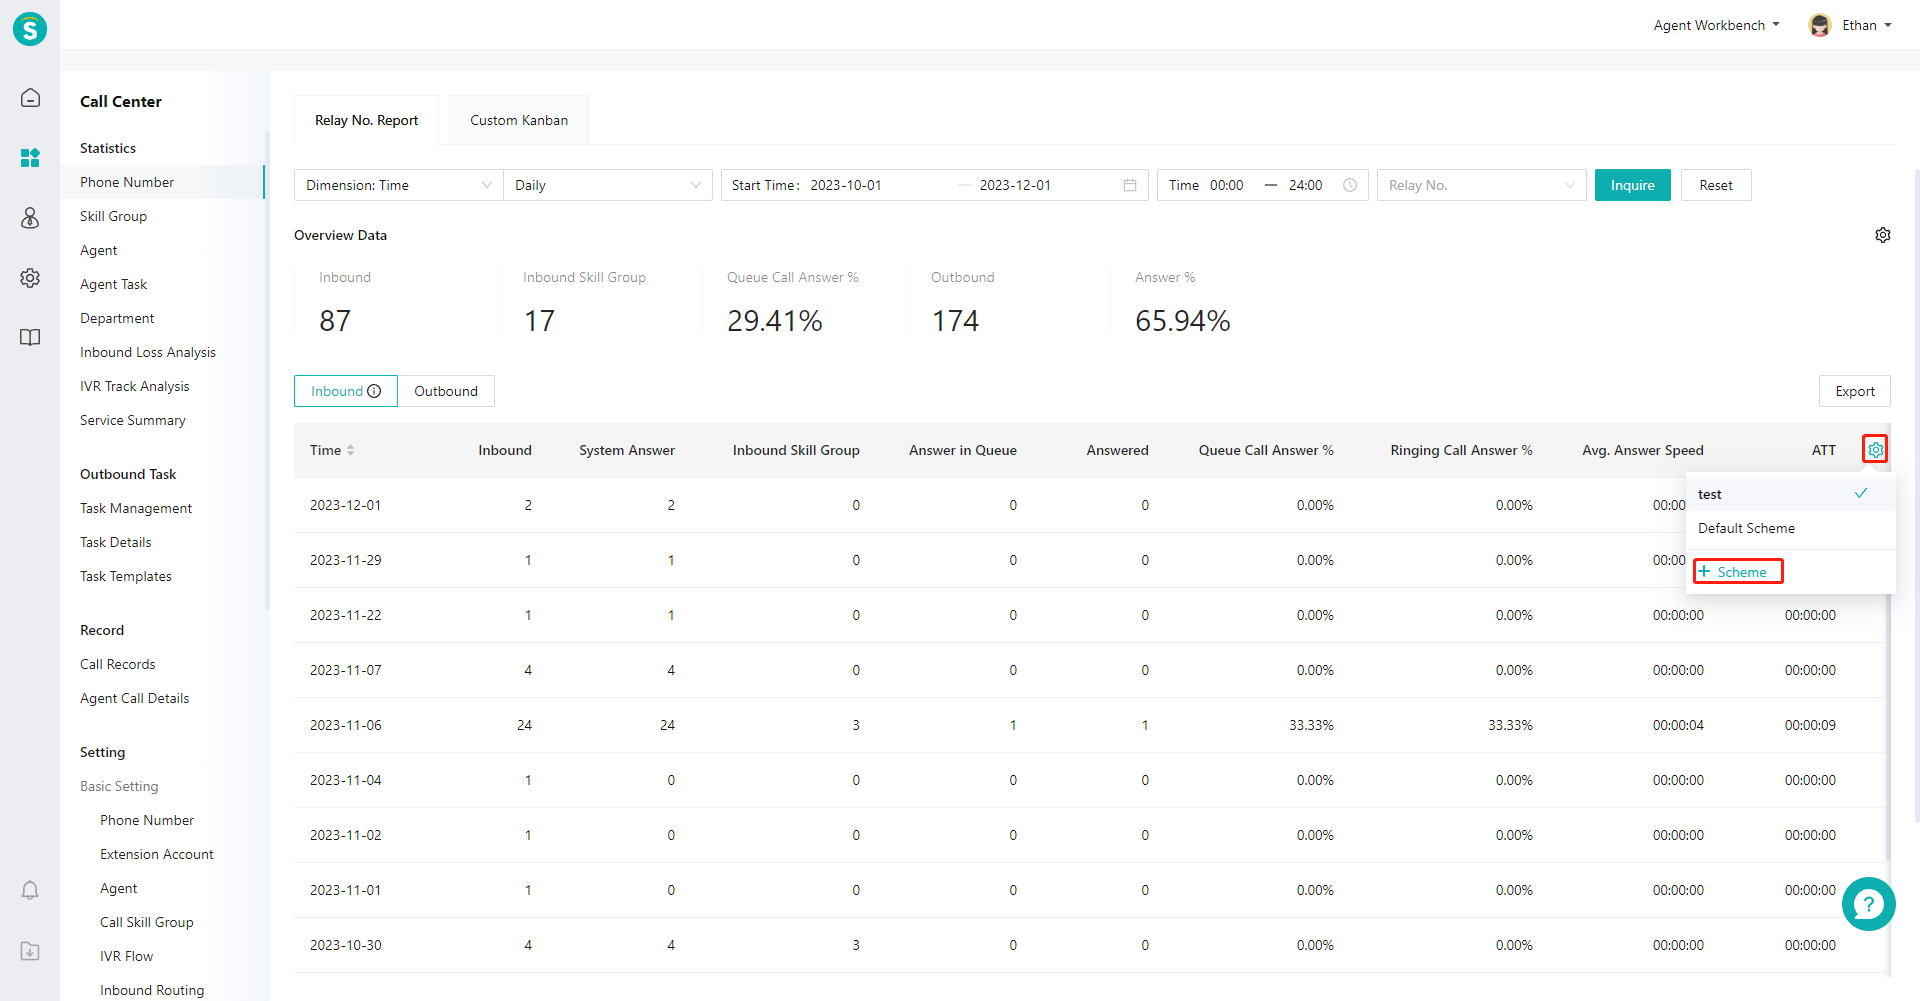Open the Ethan user dropdown
The width and height of the screenshot is (1920, 1001).
1867,25
